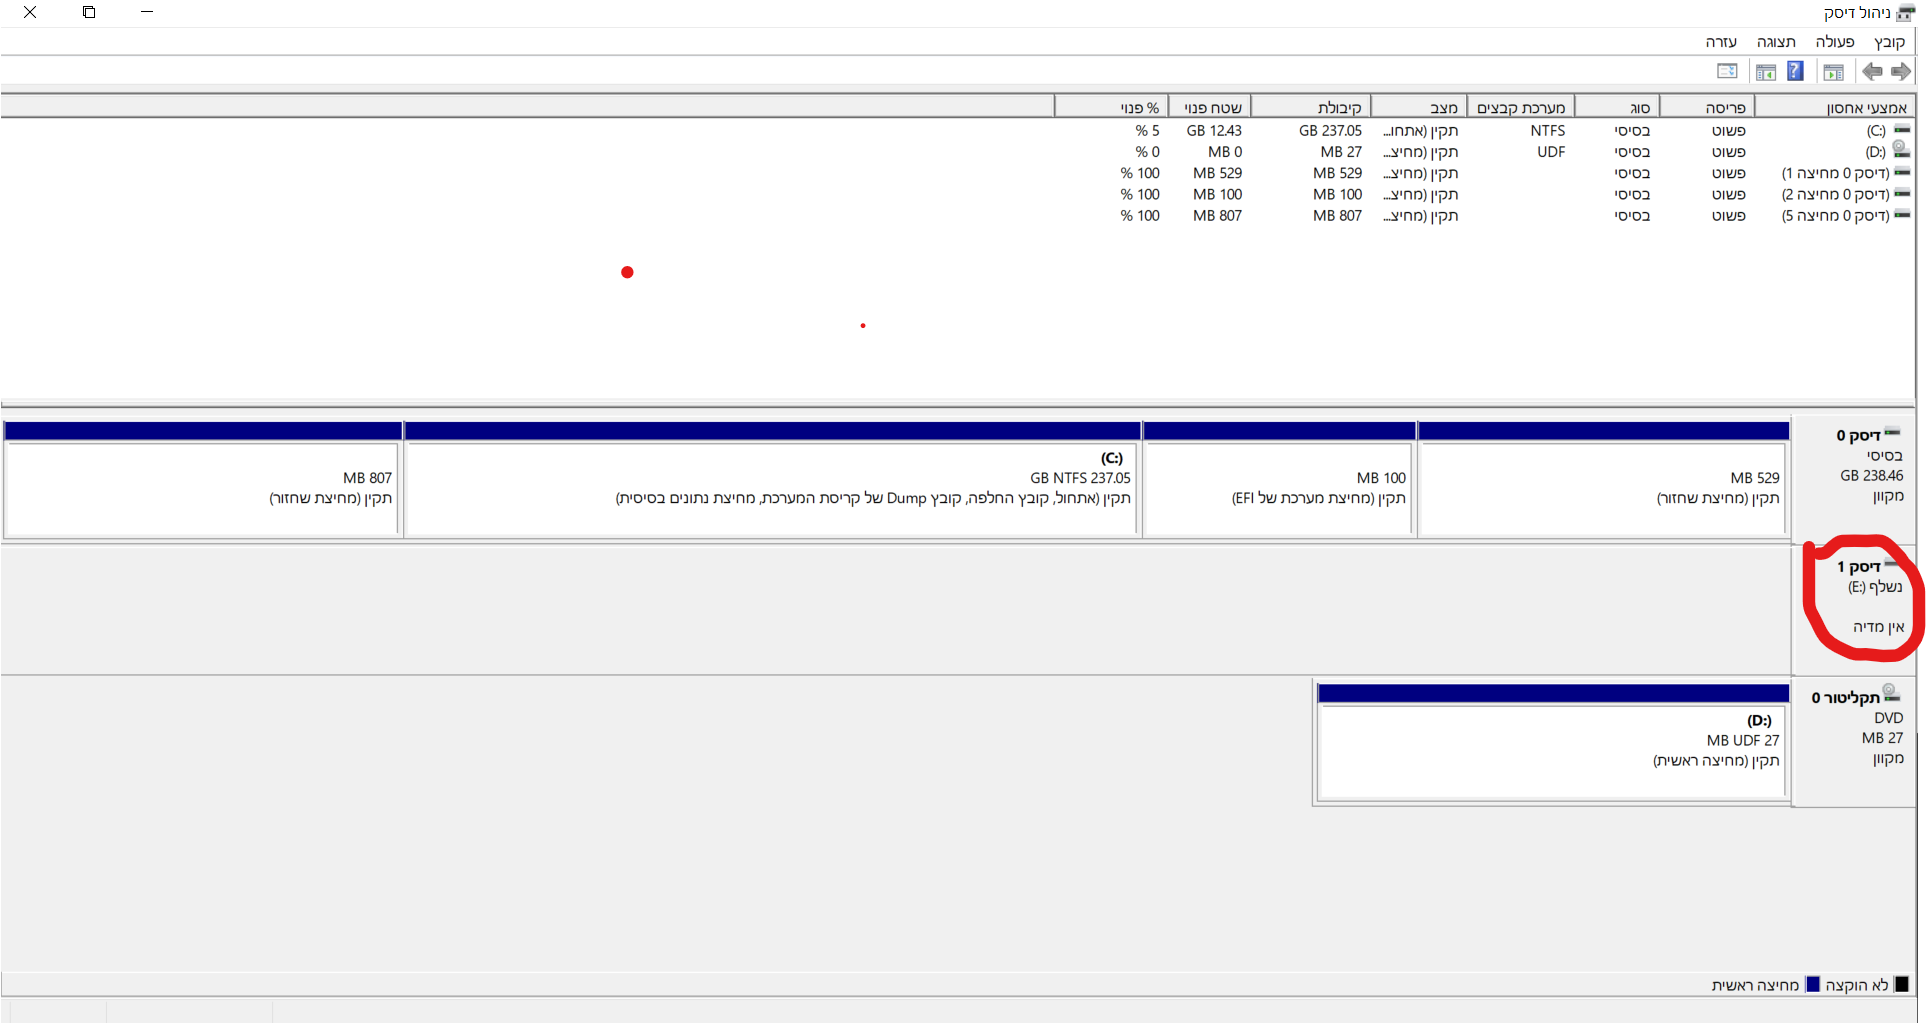This screenshot has width=1926, height=1023.
Task: Restore down the Disk Management window
Action: (89, 12)
